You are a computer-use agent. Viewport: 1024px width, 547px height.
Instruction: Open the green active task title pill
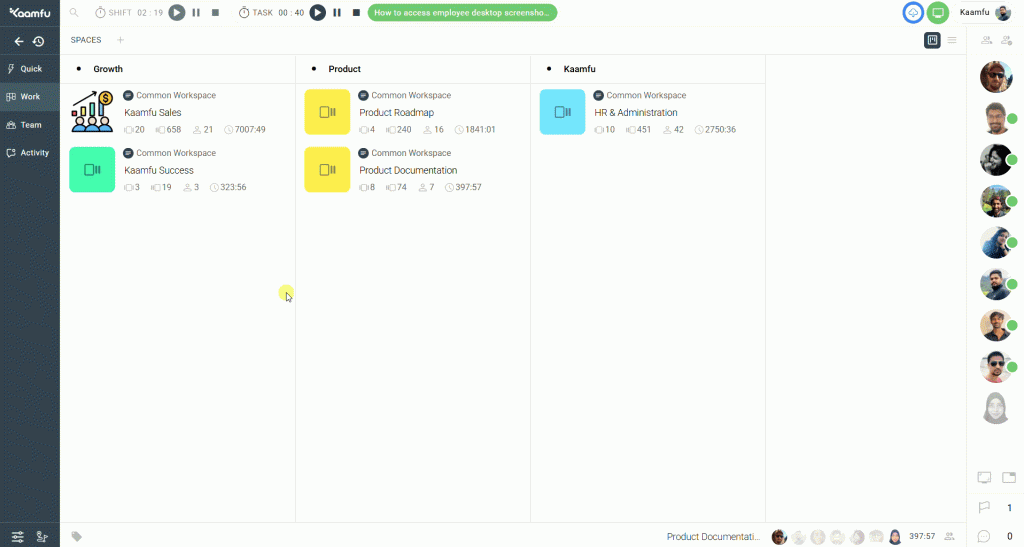462,13
